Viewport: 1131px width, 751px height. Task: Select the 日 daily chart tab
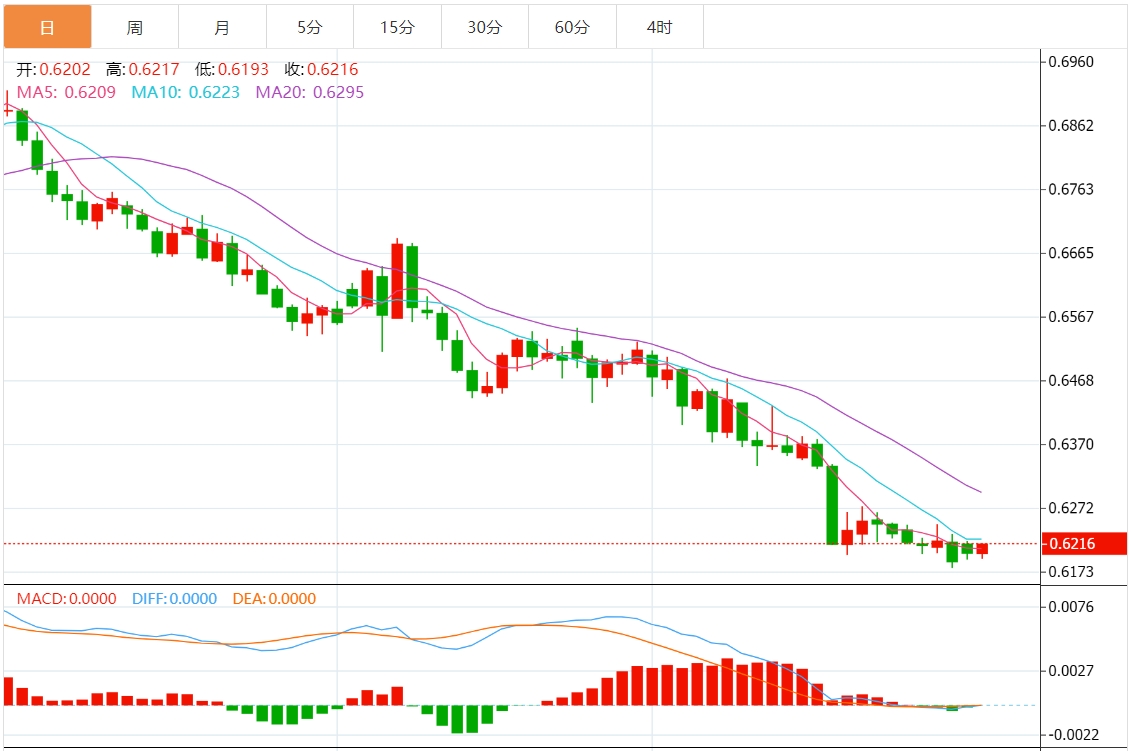click(x=48, y=27)
